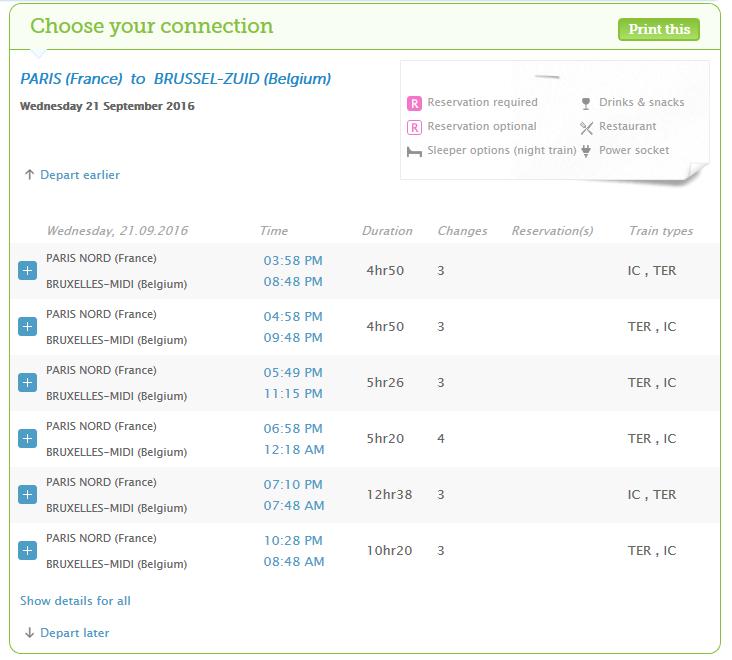Click Show details for all link

pyautogui.click(x=75, y=601)
